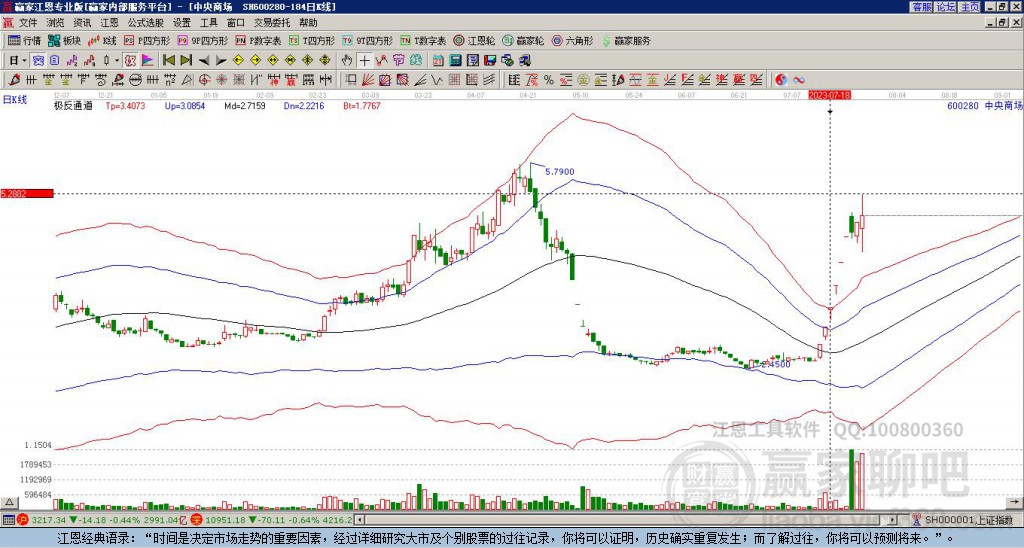Click the 日K线 chart label
This screenshot has height=548, width=1024.
pos(15,100)
